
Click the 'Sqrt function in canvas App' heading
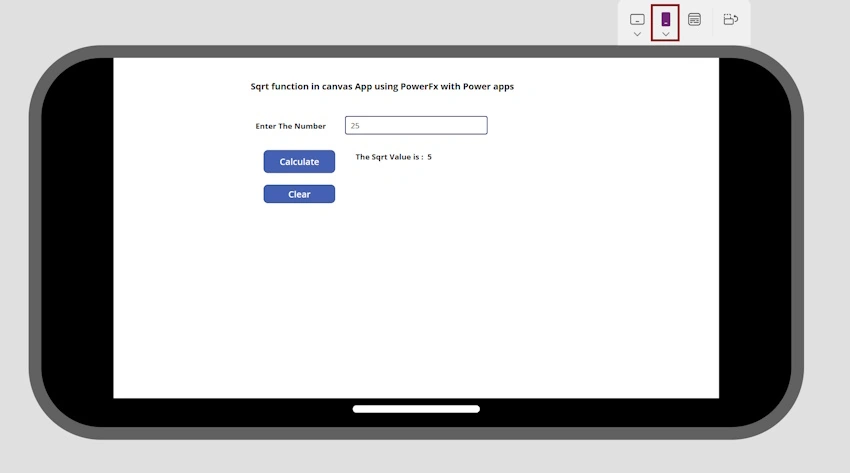[x=382, y=87]
